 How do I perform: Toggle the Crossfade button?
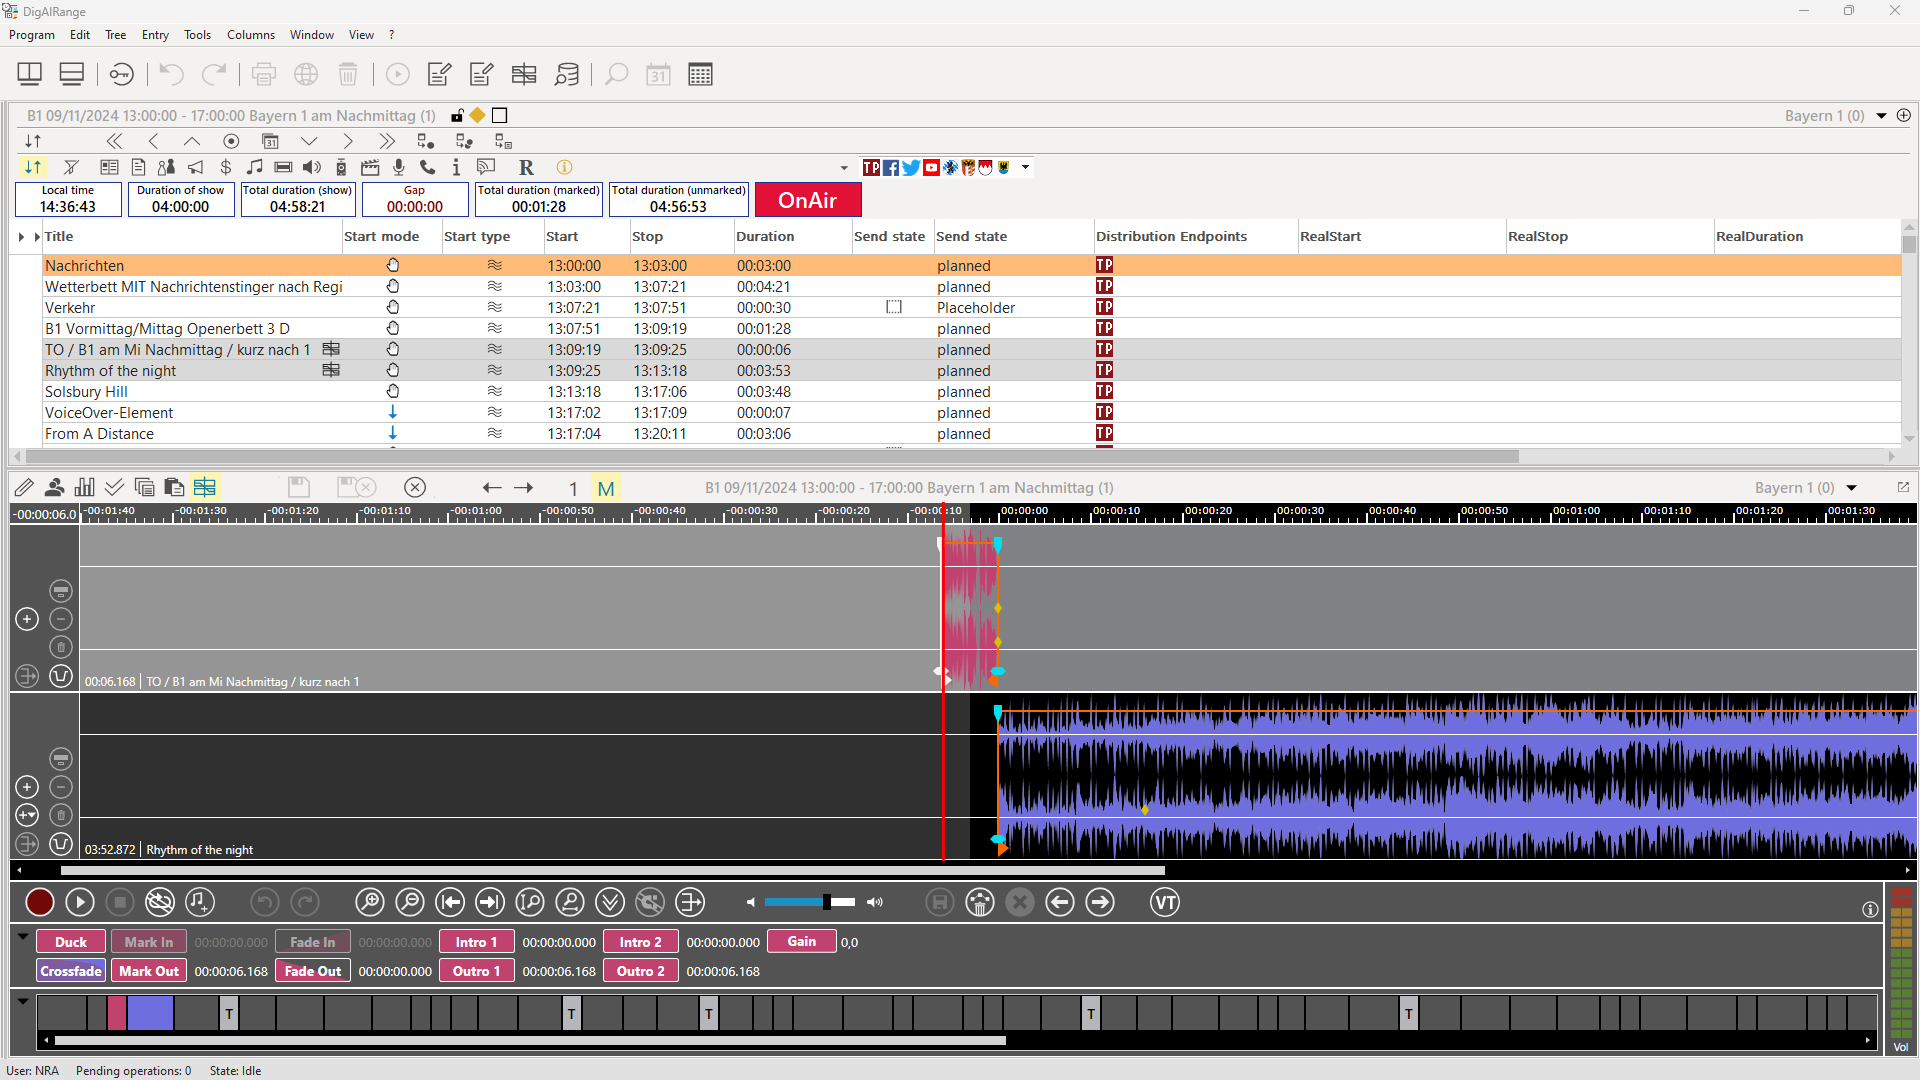[x=71, y=971]
